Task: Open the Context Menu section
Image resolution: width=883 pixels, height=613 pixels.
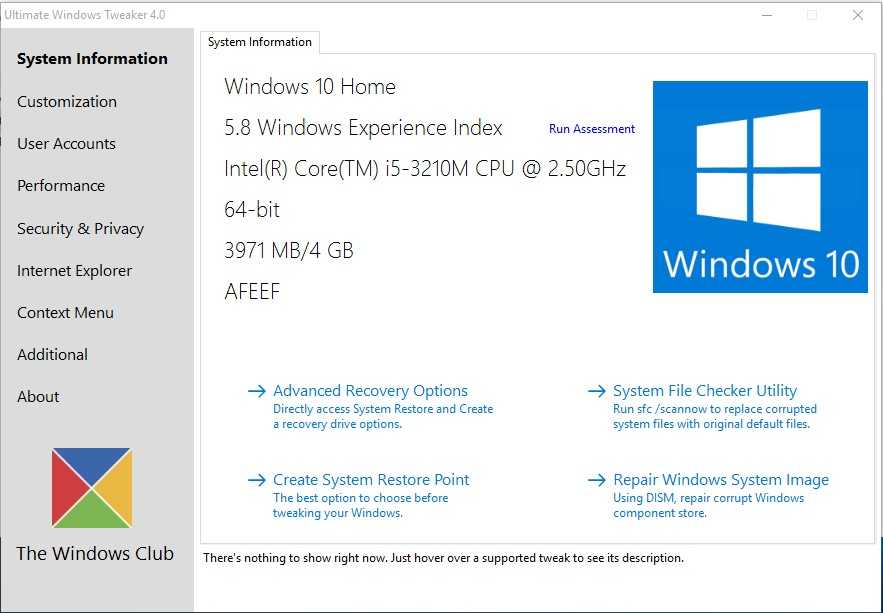Action: 65,313
